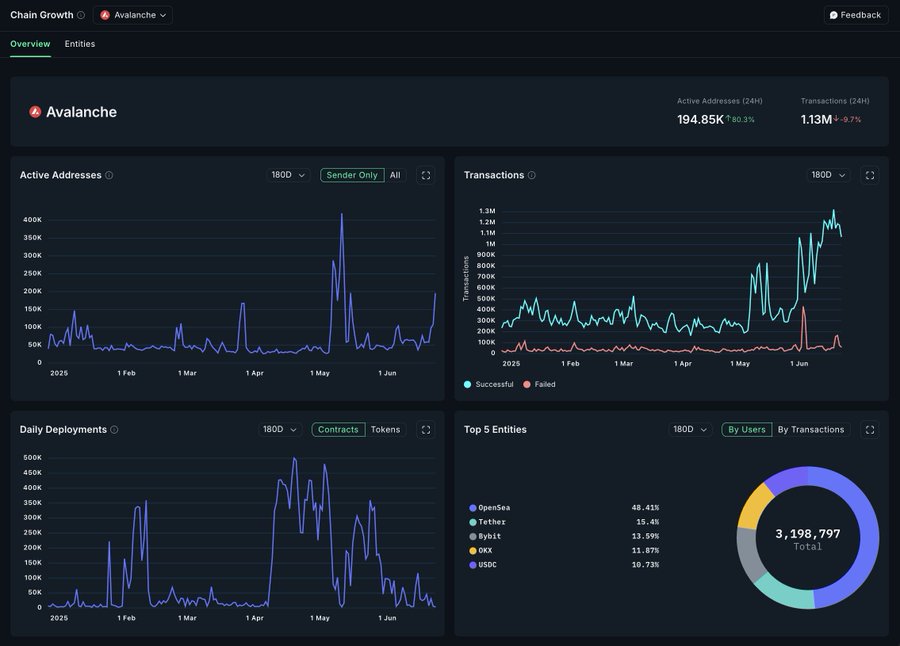Expand the Active Addresses chart to fullscreen

pyautogui.click(x=426, y=175)
